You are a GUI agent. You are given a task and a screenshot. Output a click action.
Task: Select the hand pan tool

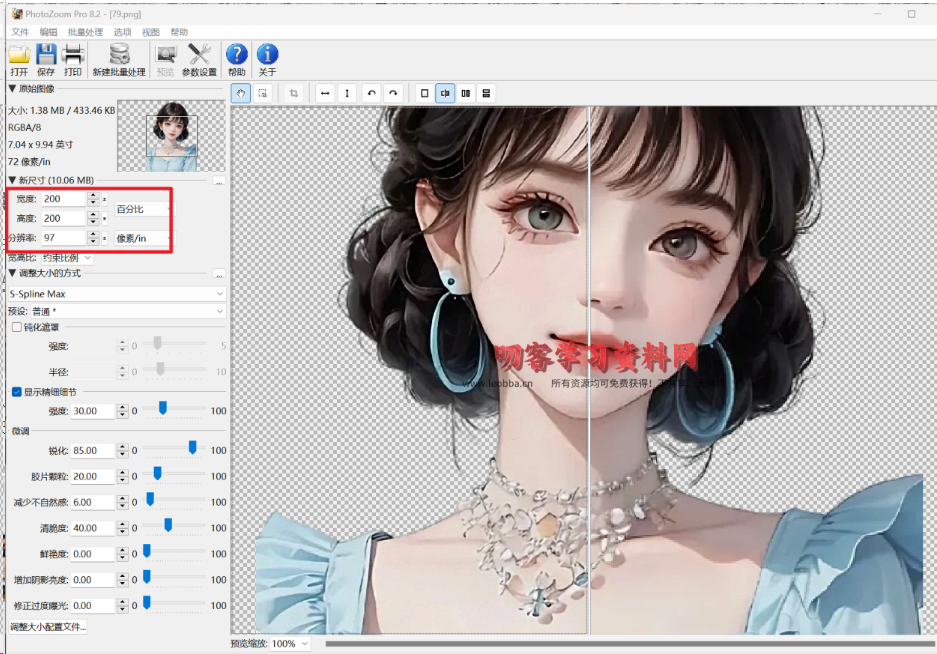[241, 93]
